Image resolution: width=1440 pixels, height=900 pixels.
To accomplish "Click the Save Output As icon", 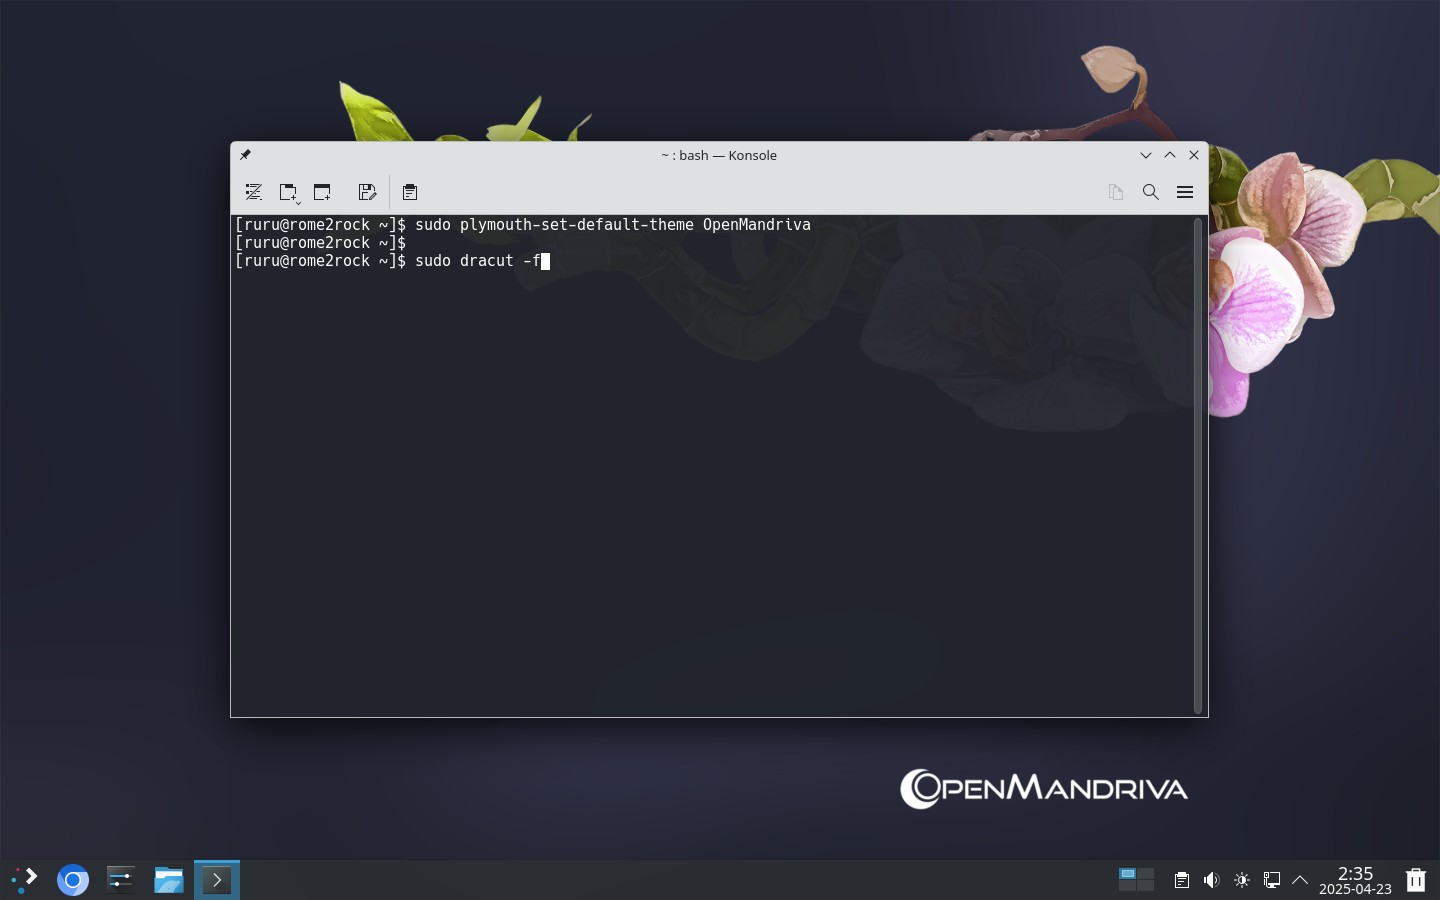I will (x=367, y=192).
